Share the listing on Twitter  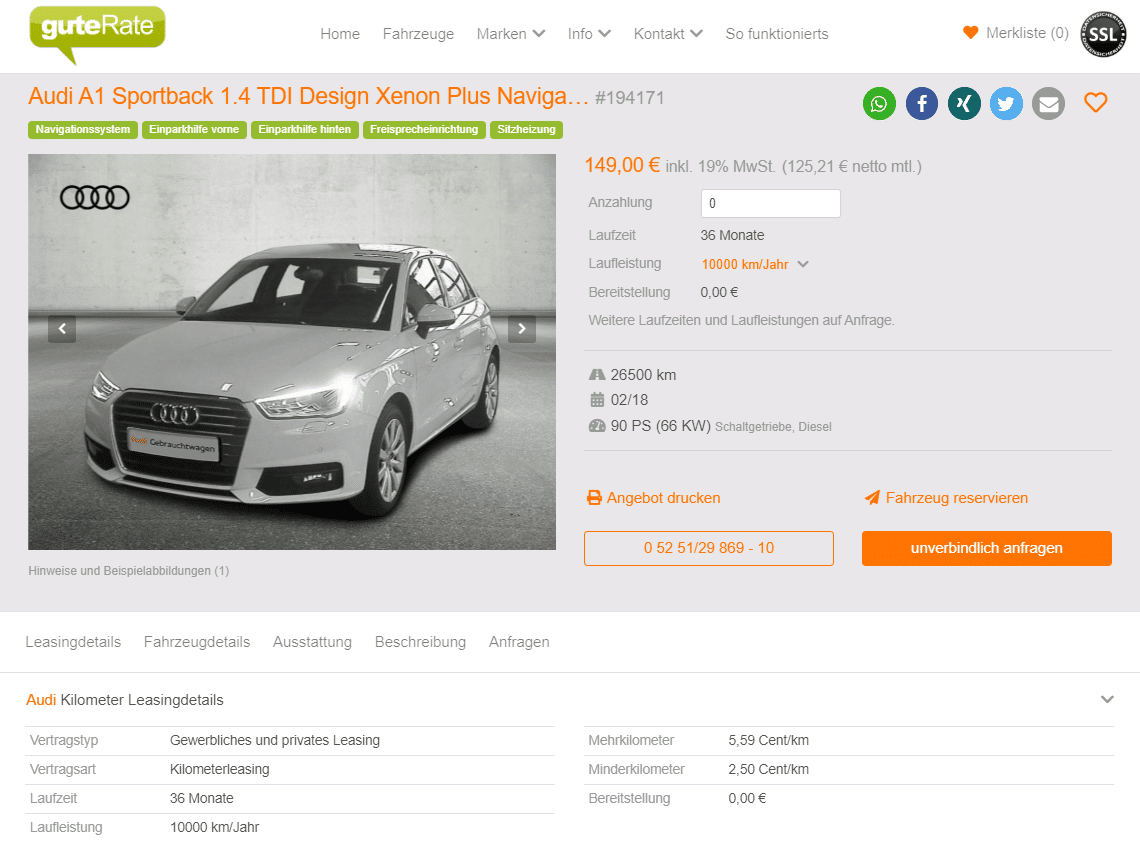pos(1006,103)
